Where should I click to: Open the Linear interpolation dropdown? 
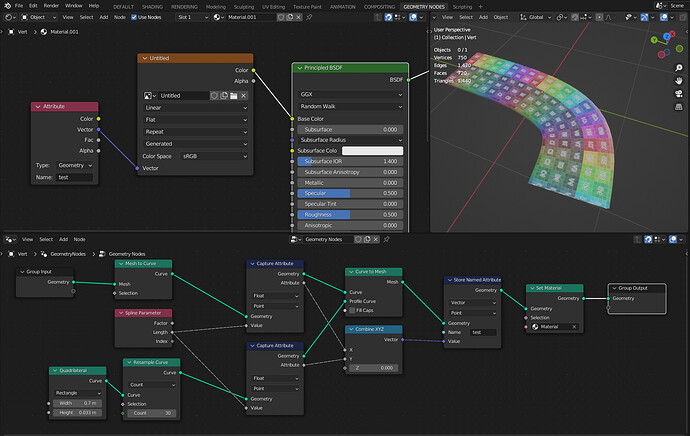[x=195, y=107]
